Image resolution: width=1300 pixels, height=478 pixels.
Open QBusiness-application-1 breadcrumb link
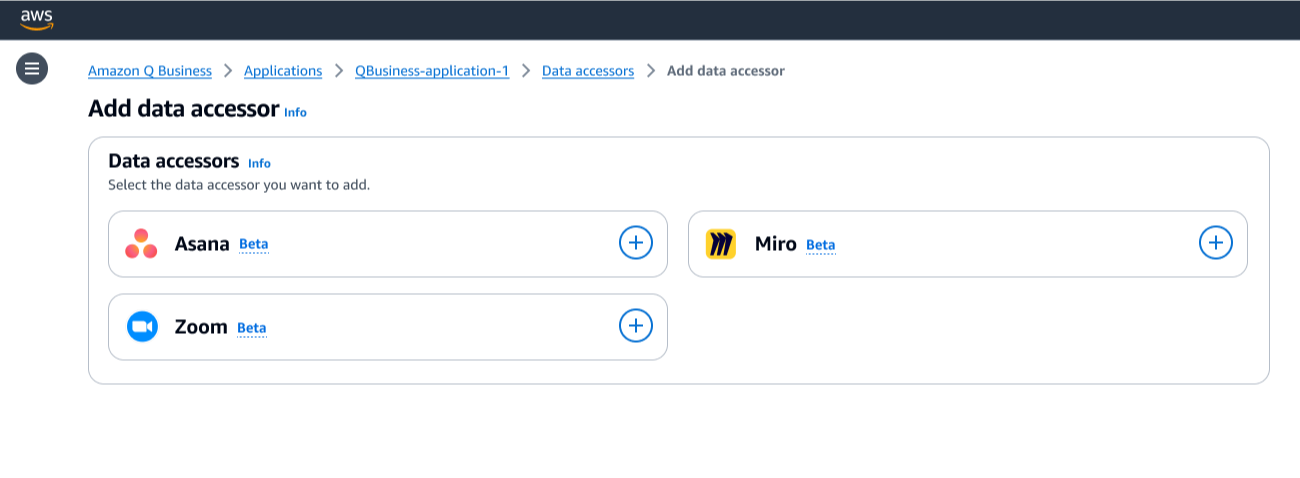pos(432,71)
